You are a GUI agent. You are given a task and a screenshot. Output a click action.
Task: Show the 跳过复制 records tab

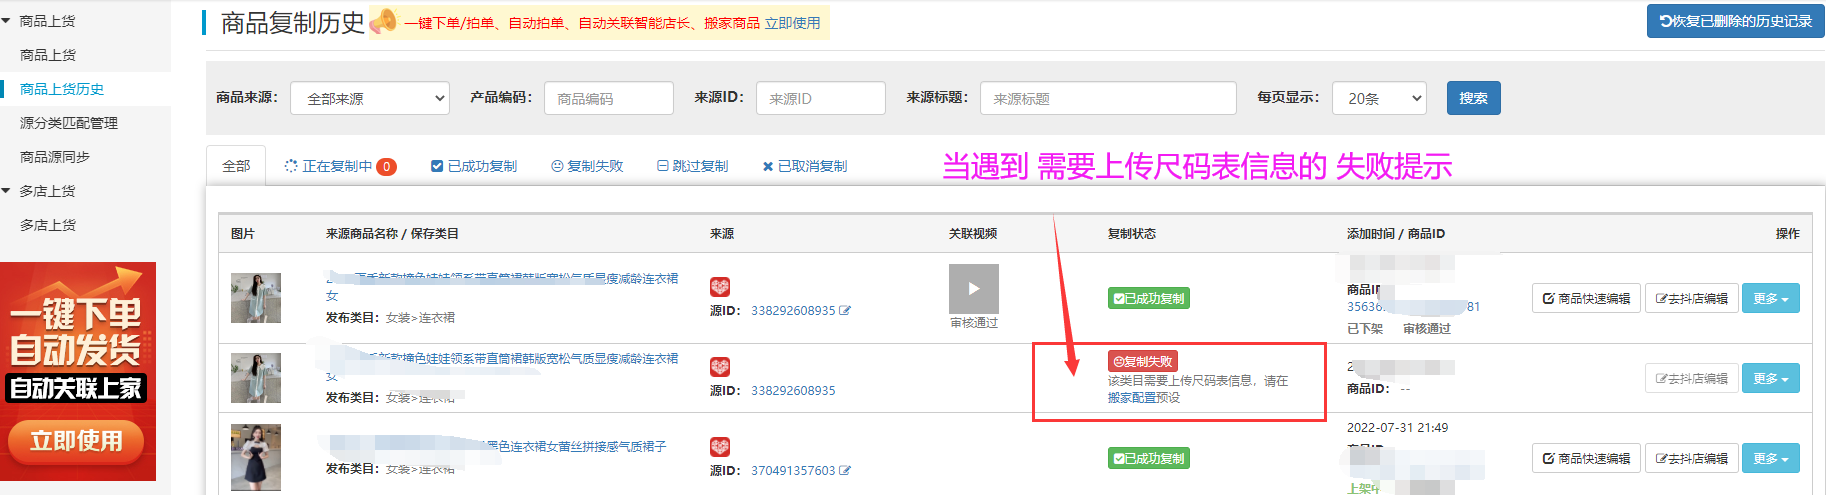(x=692, y=166)
